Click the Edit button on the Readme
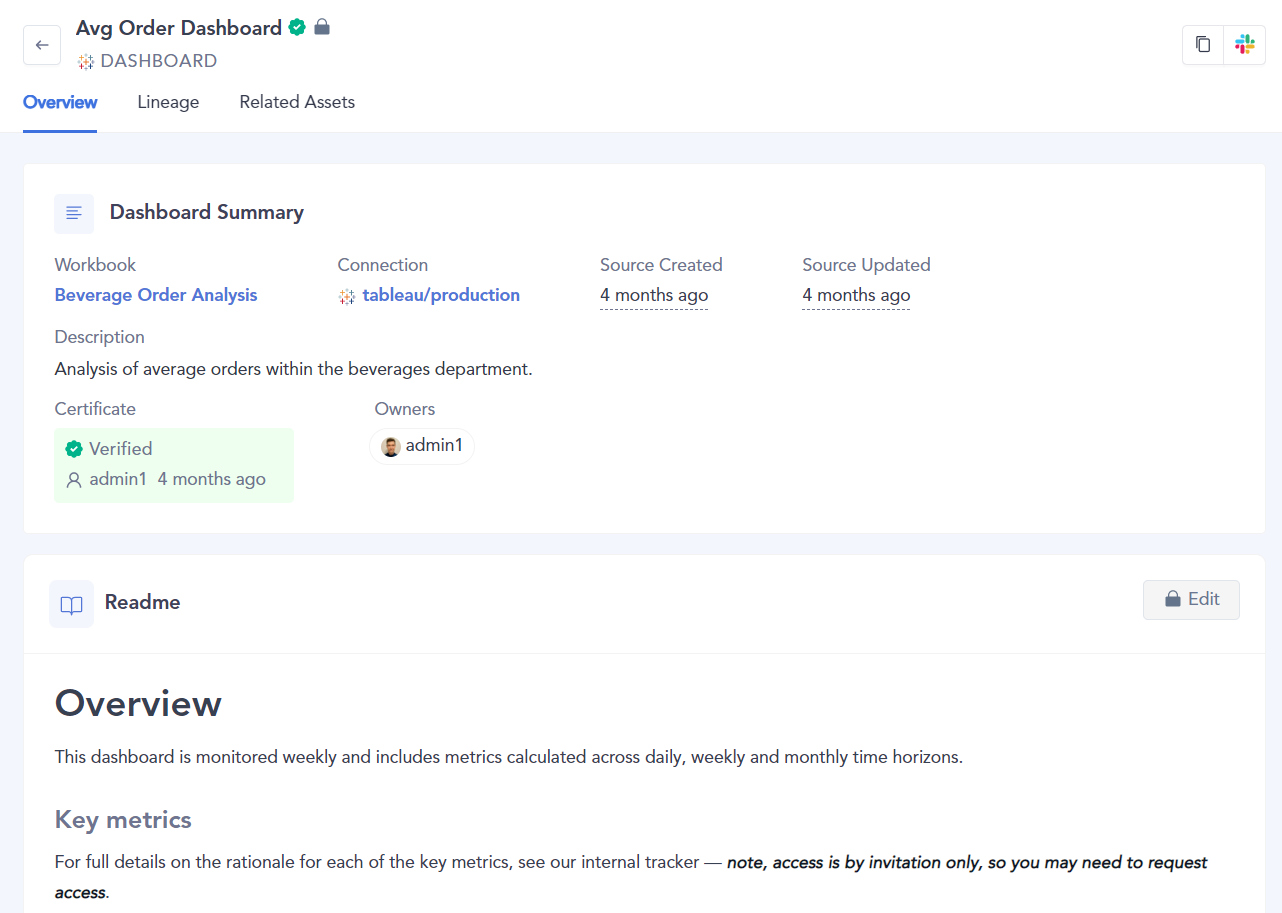The width and height of the screenshot is (1282, 913). pos(1191,599)
